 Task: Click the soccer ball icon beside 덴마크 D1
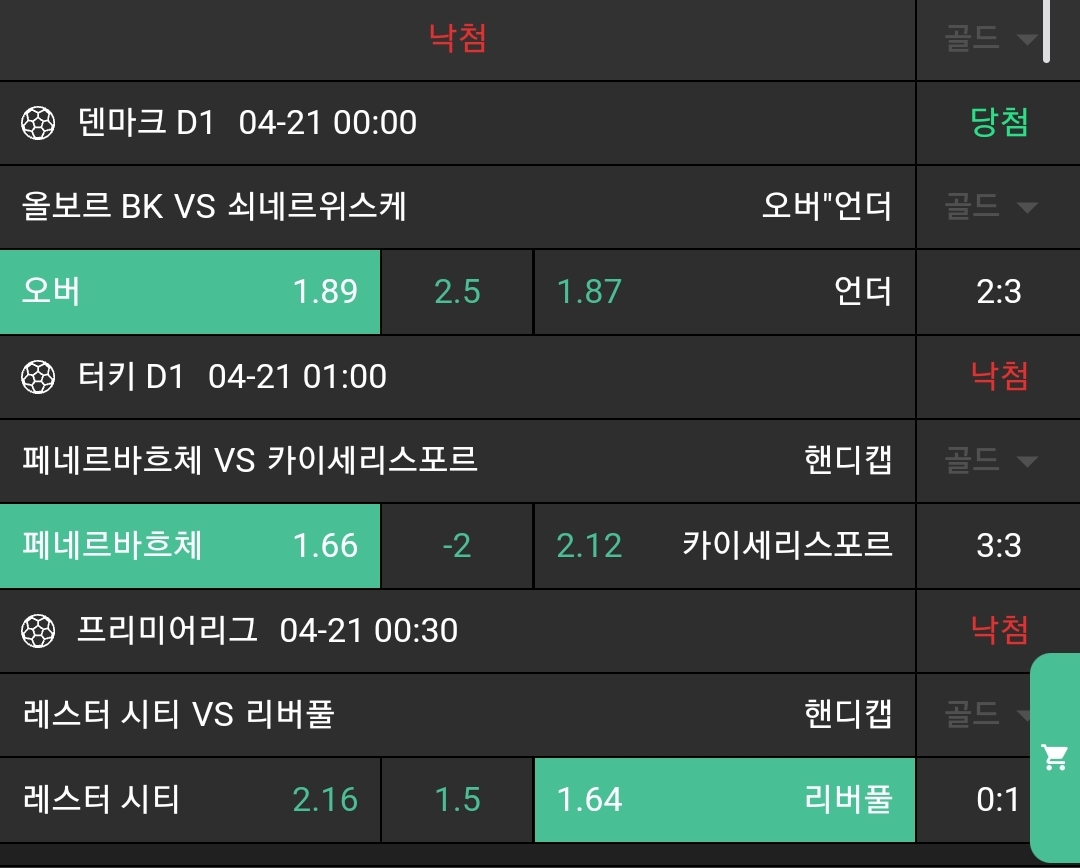coord(38,123)
